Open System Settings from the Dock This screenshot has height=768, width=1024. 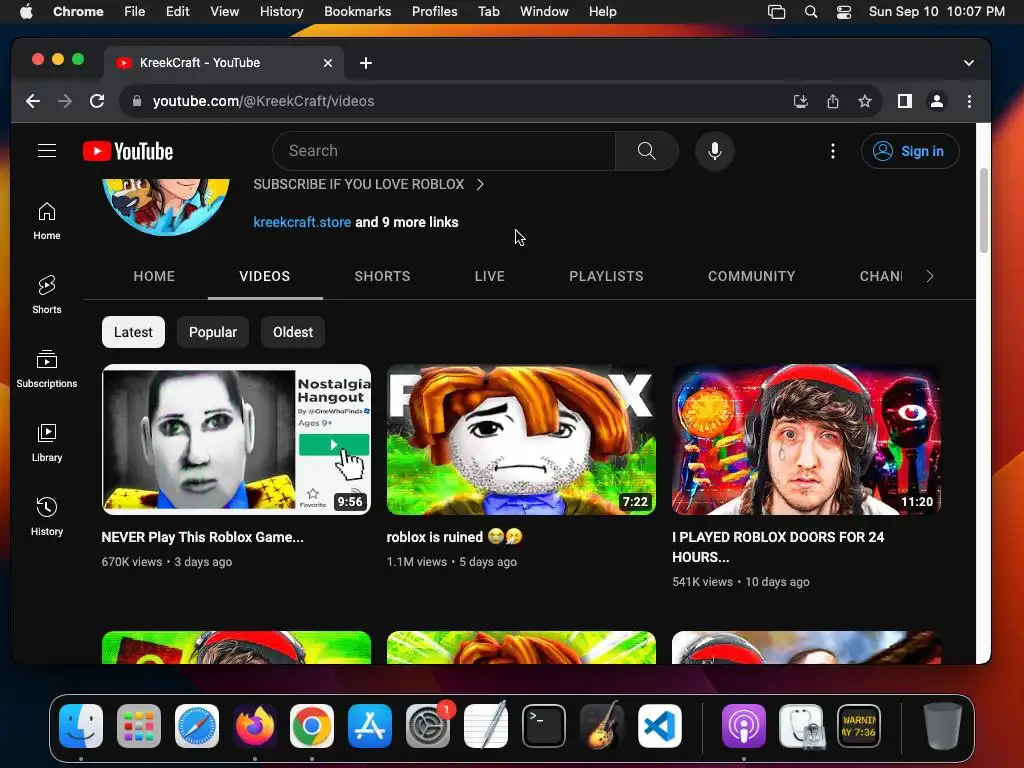click(x=428, y=726)
